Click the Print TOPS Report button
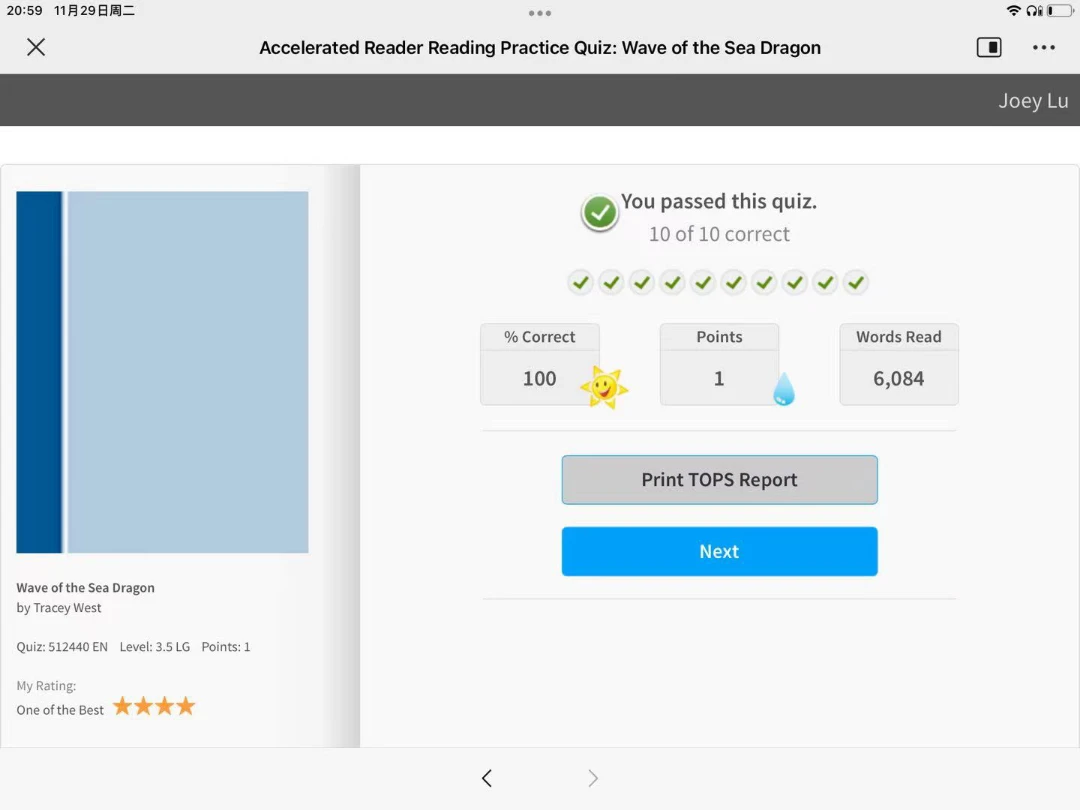 719,479
